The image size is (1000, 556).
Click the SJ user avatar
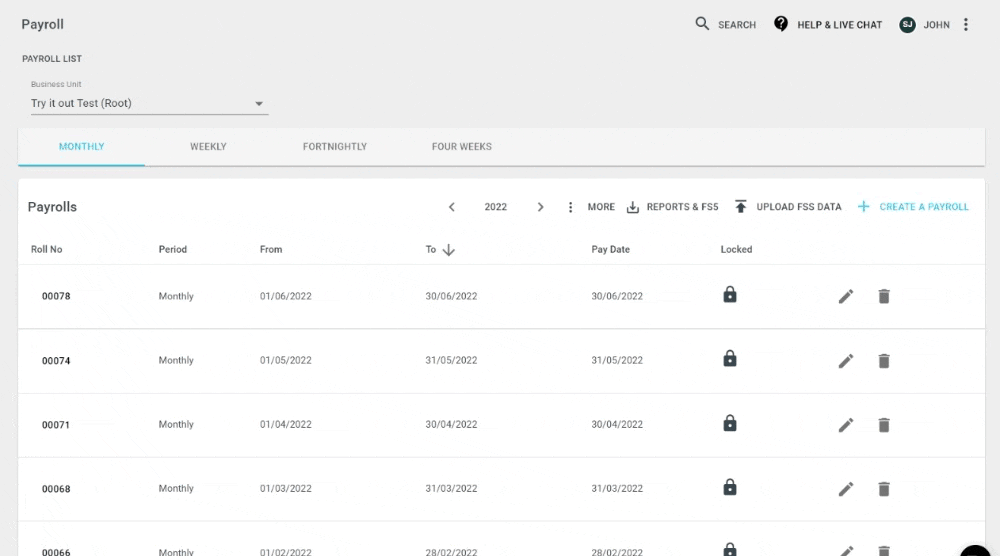coord(908,25)
